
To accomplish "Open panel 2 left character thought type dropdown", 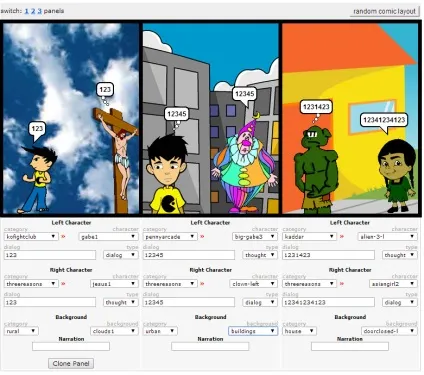I will pos(260,255).
